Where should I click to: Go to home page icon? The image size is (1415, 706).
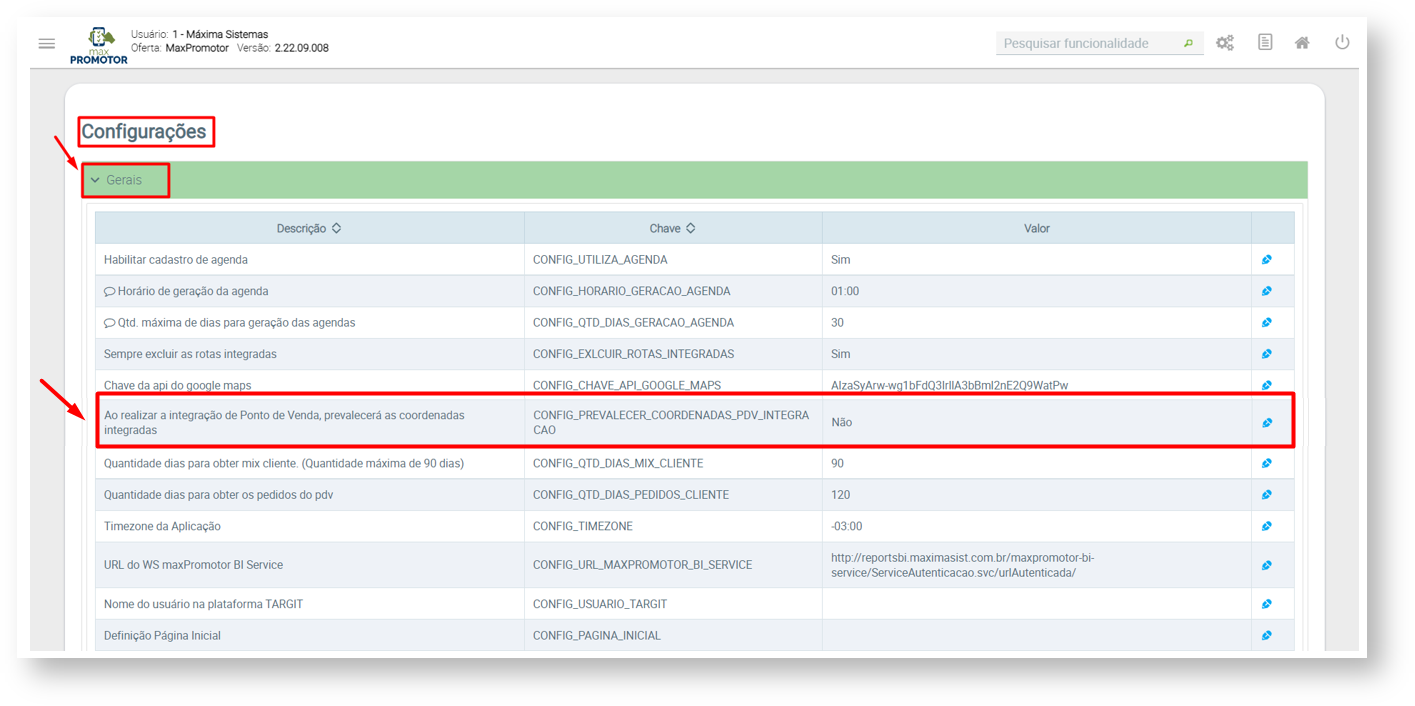click(x=1302, y=43)
